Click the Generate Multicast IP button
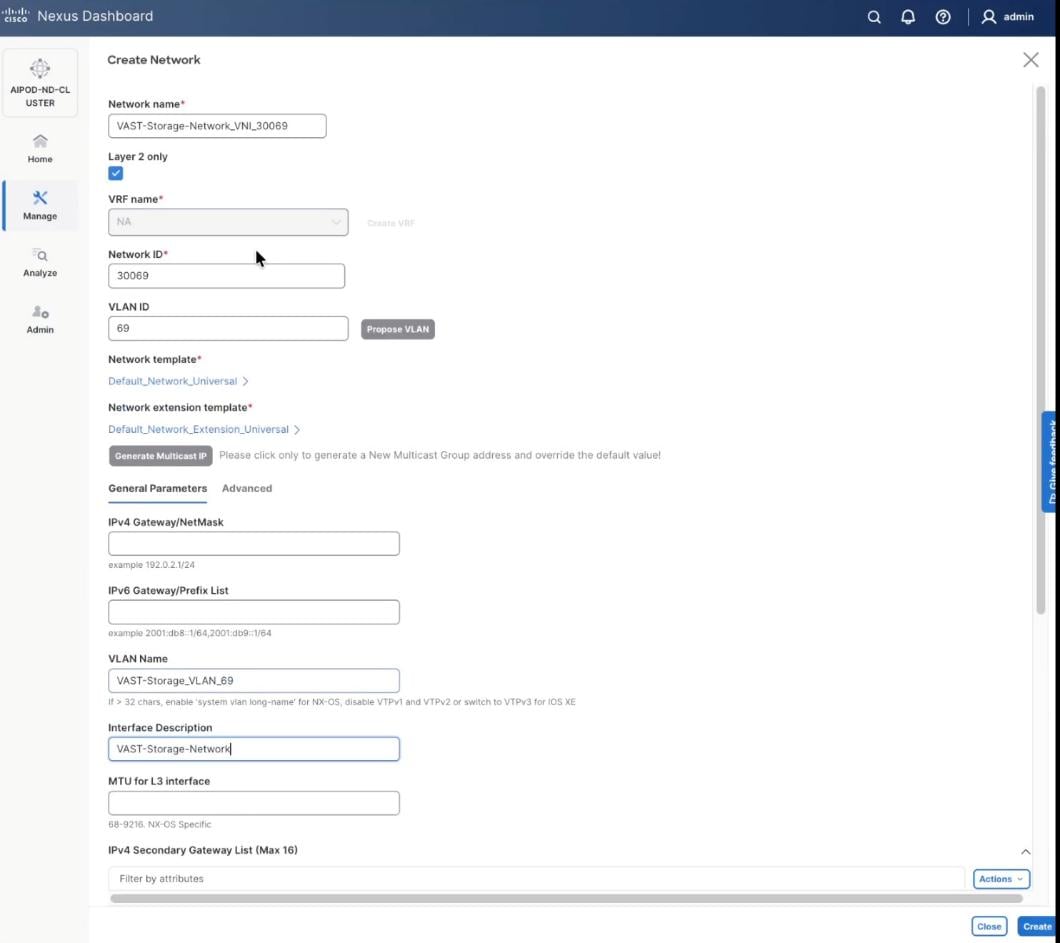This screenshot has width=1060, height=943. pos(160,455)
